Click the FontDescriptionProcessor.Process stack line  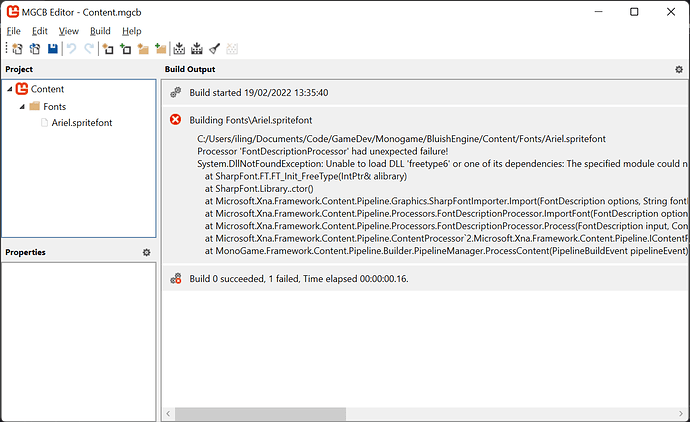446,226
